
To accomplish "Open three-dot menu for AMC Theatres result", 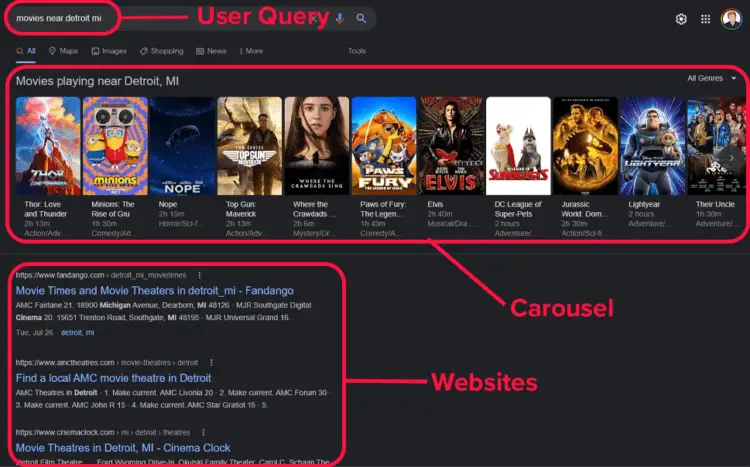I will [x=211, y=363].
